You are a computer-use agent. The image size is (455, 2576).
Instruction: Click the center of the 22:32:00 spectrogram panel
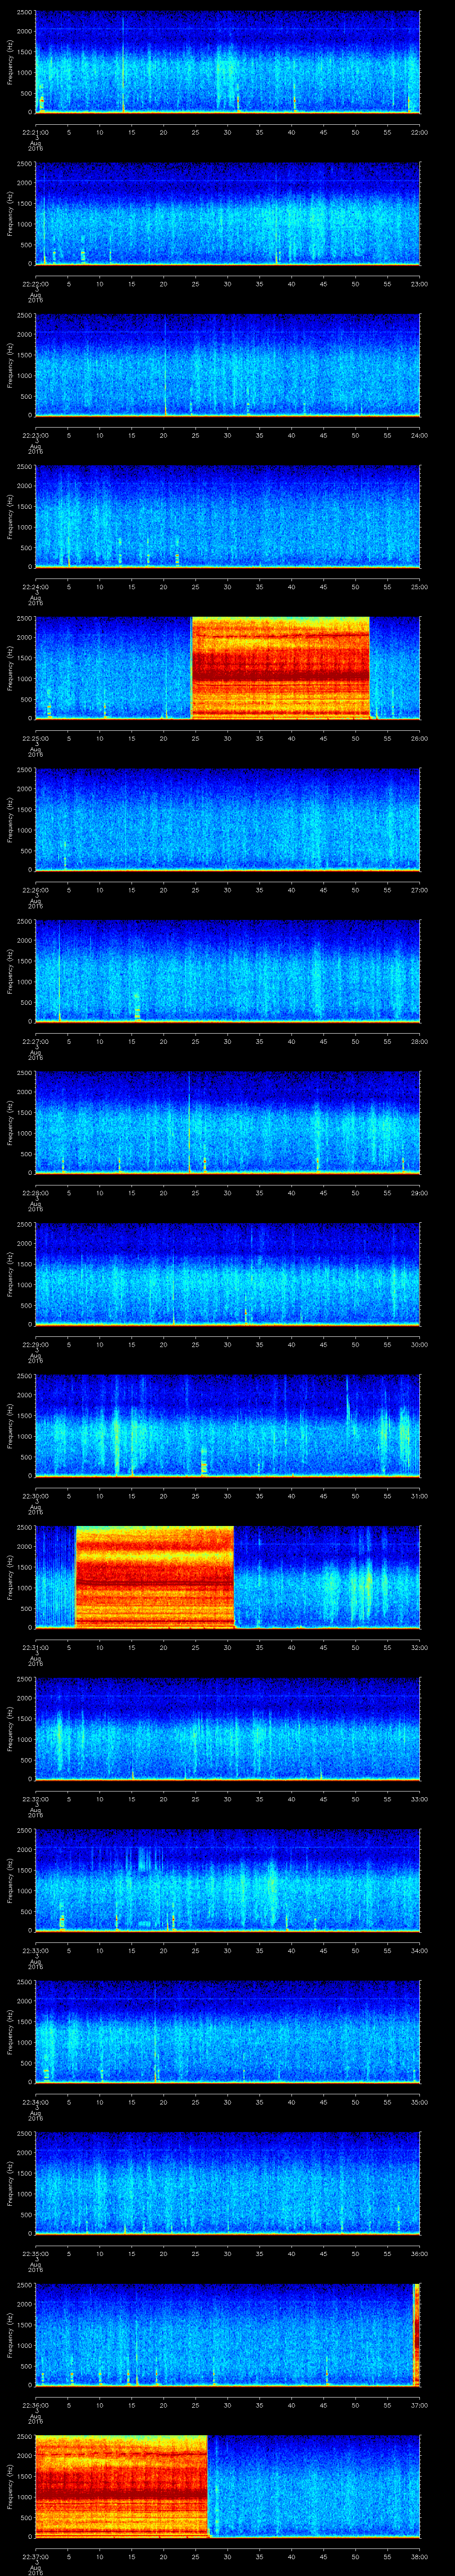[227, 1728]
